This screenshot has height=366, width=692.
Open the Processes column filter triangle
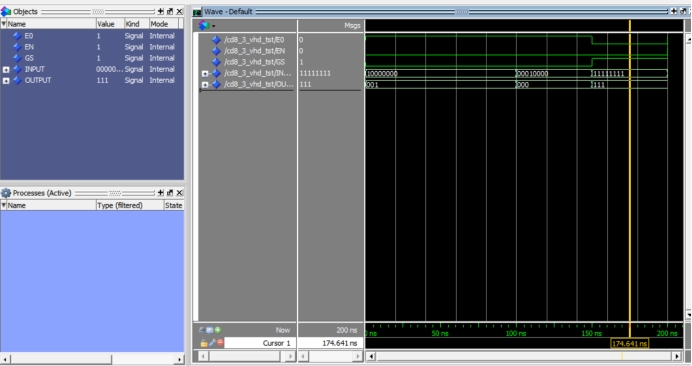[x=4, y=205]
